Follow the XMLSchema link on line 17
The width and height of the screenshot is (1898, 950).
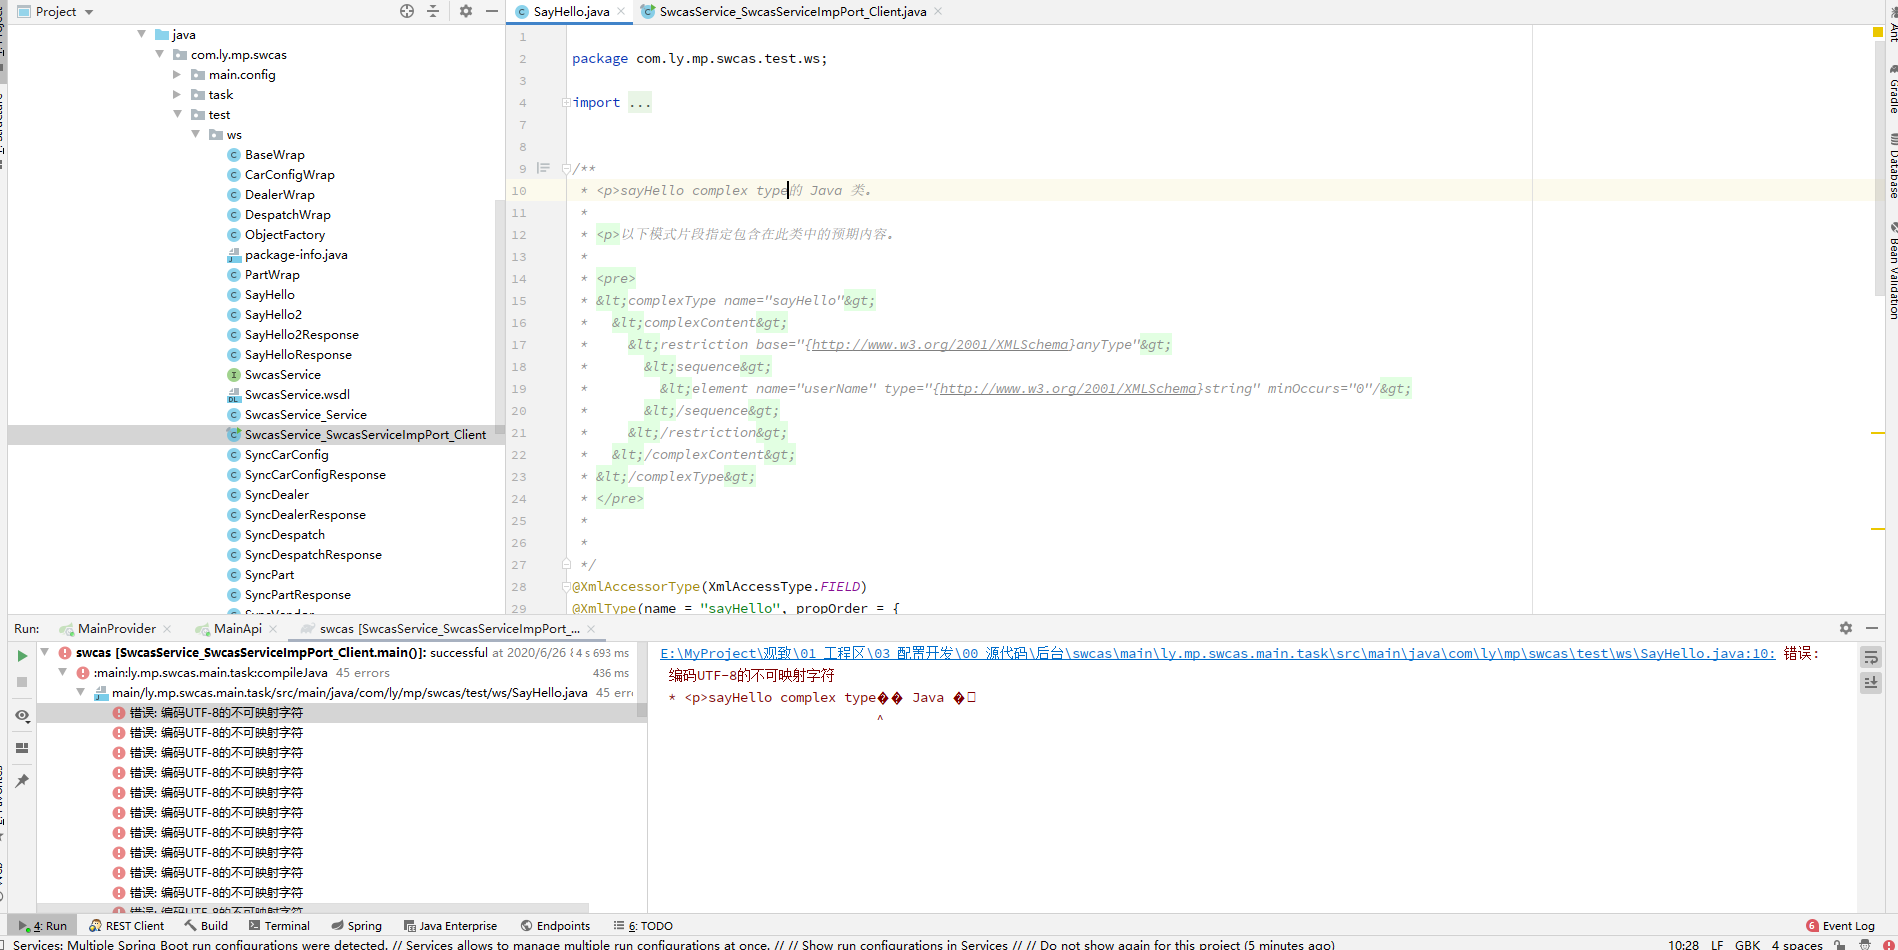pyautogui.click(x=939, y=344)
